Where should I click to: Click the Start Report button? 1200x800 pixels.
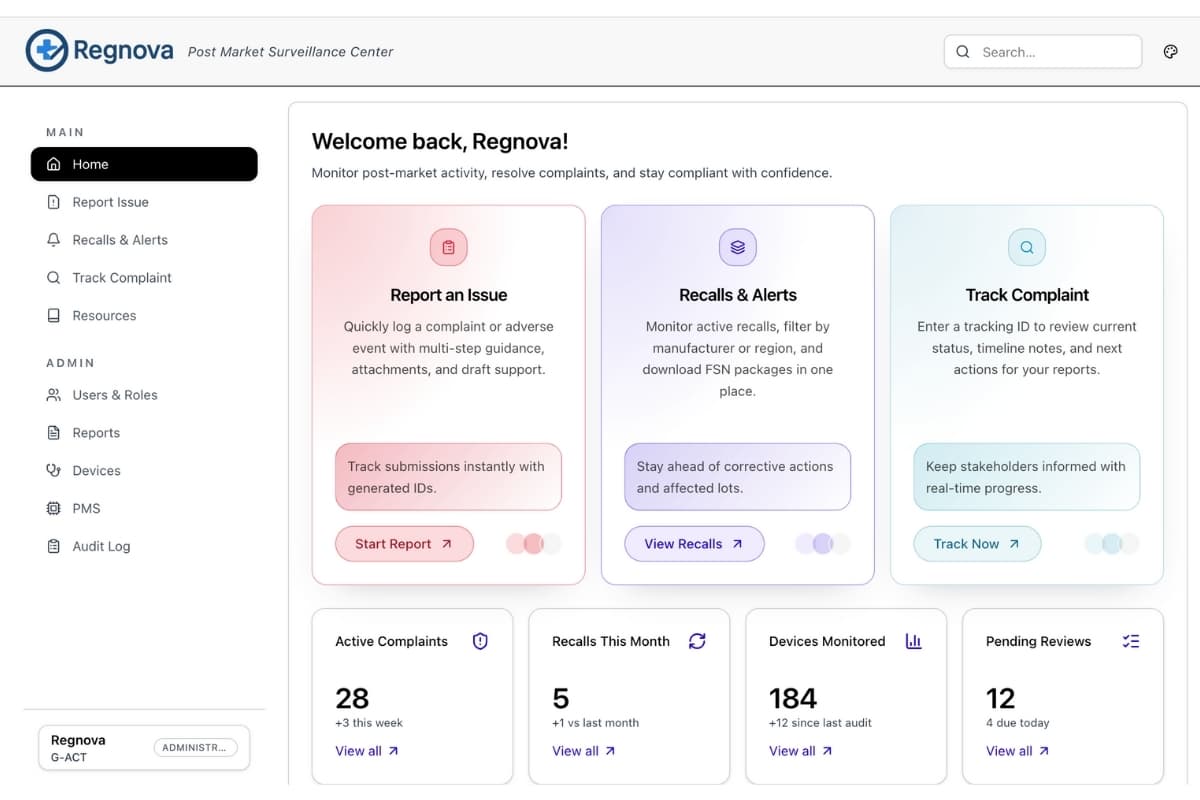[x=404, y=543]
